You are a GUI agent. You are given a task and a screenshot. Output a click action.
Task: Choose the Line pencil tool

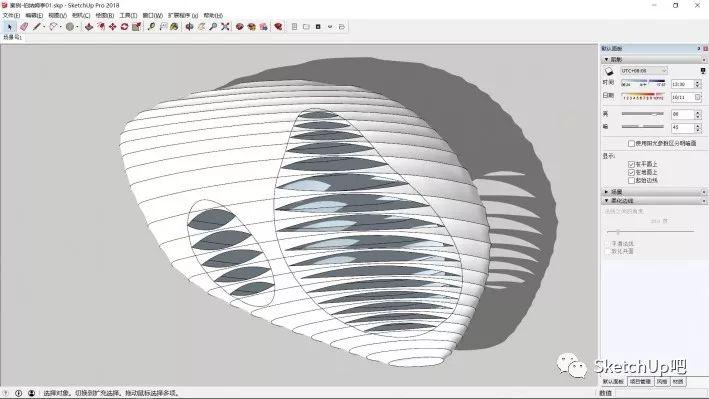[x=37, y=27]
